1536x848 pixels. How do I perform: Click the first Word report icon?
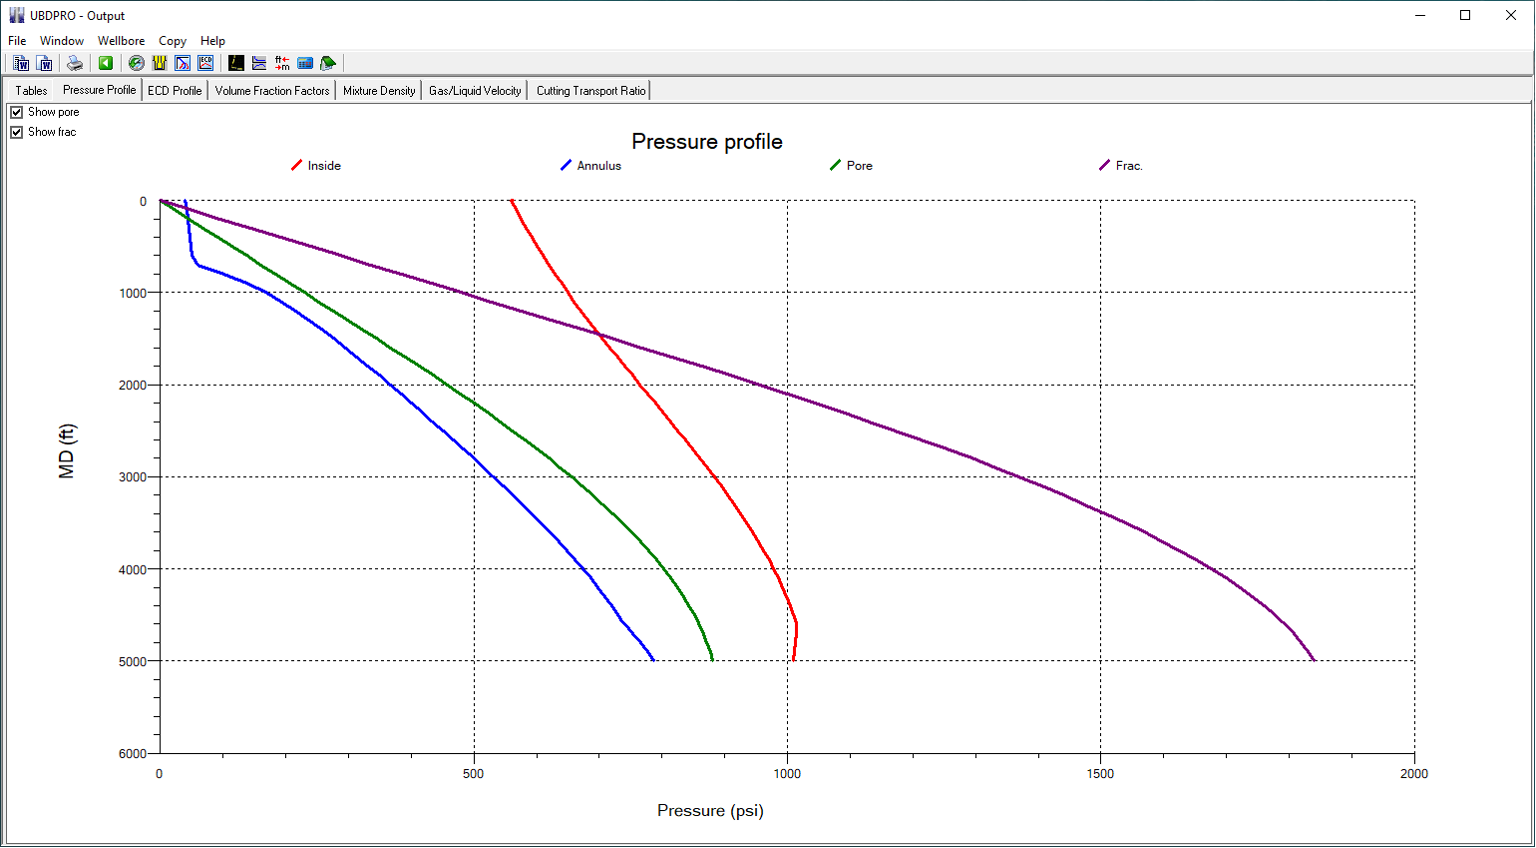click(22, 63)
